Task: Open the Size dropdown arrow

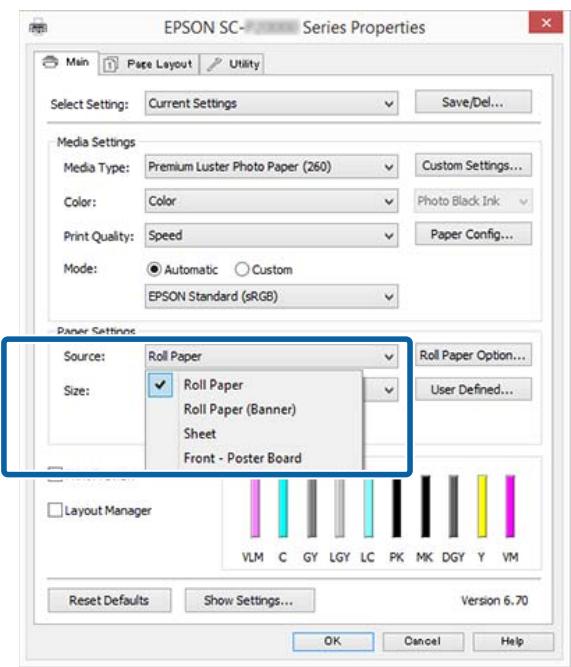Action: coord(388,390)
